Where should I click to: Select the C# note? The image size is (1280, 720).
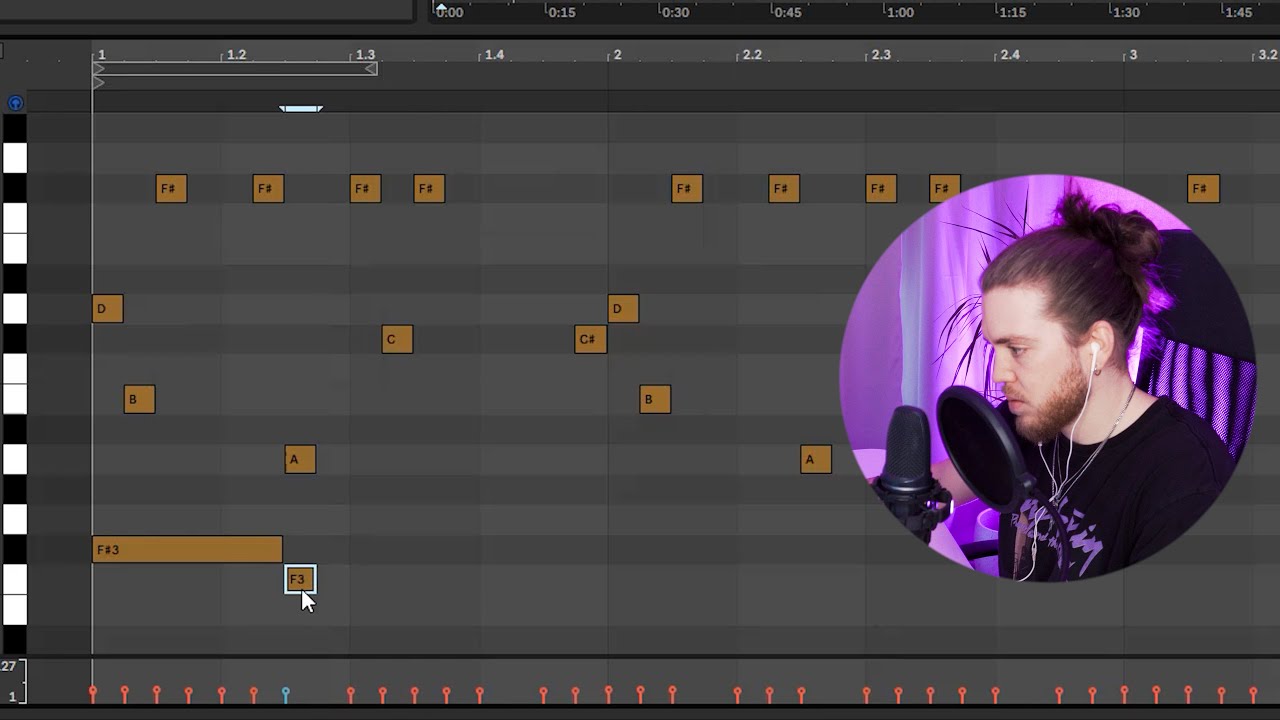[x=591, y=339]
